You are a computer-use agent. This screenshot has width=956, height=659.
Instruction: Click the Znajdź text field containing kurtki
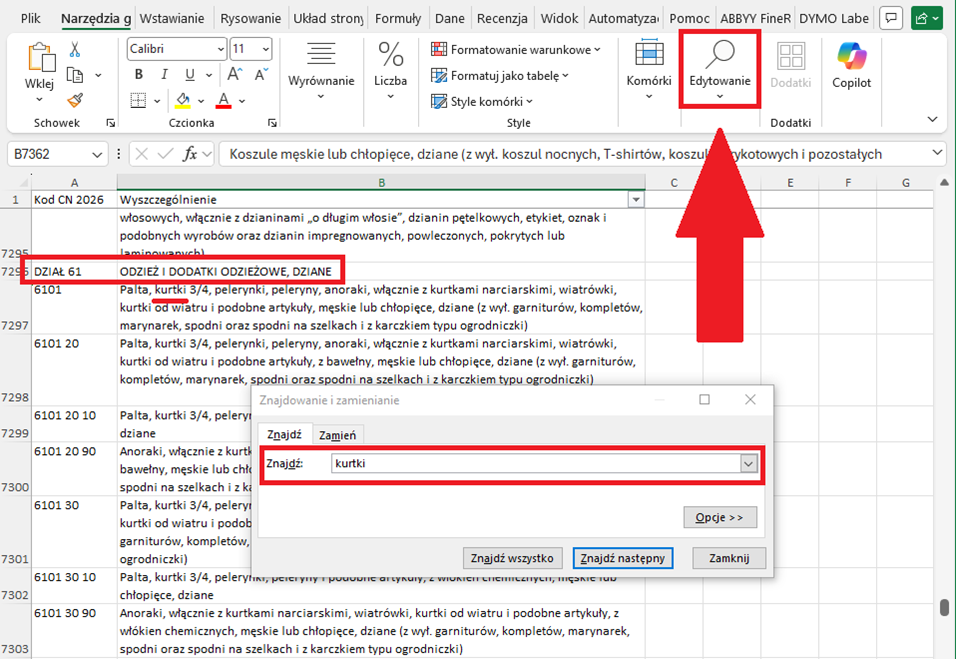click(530, 464)
